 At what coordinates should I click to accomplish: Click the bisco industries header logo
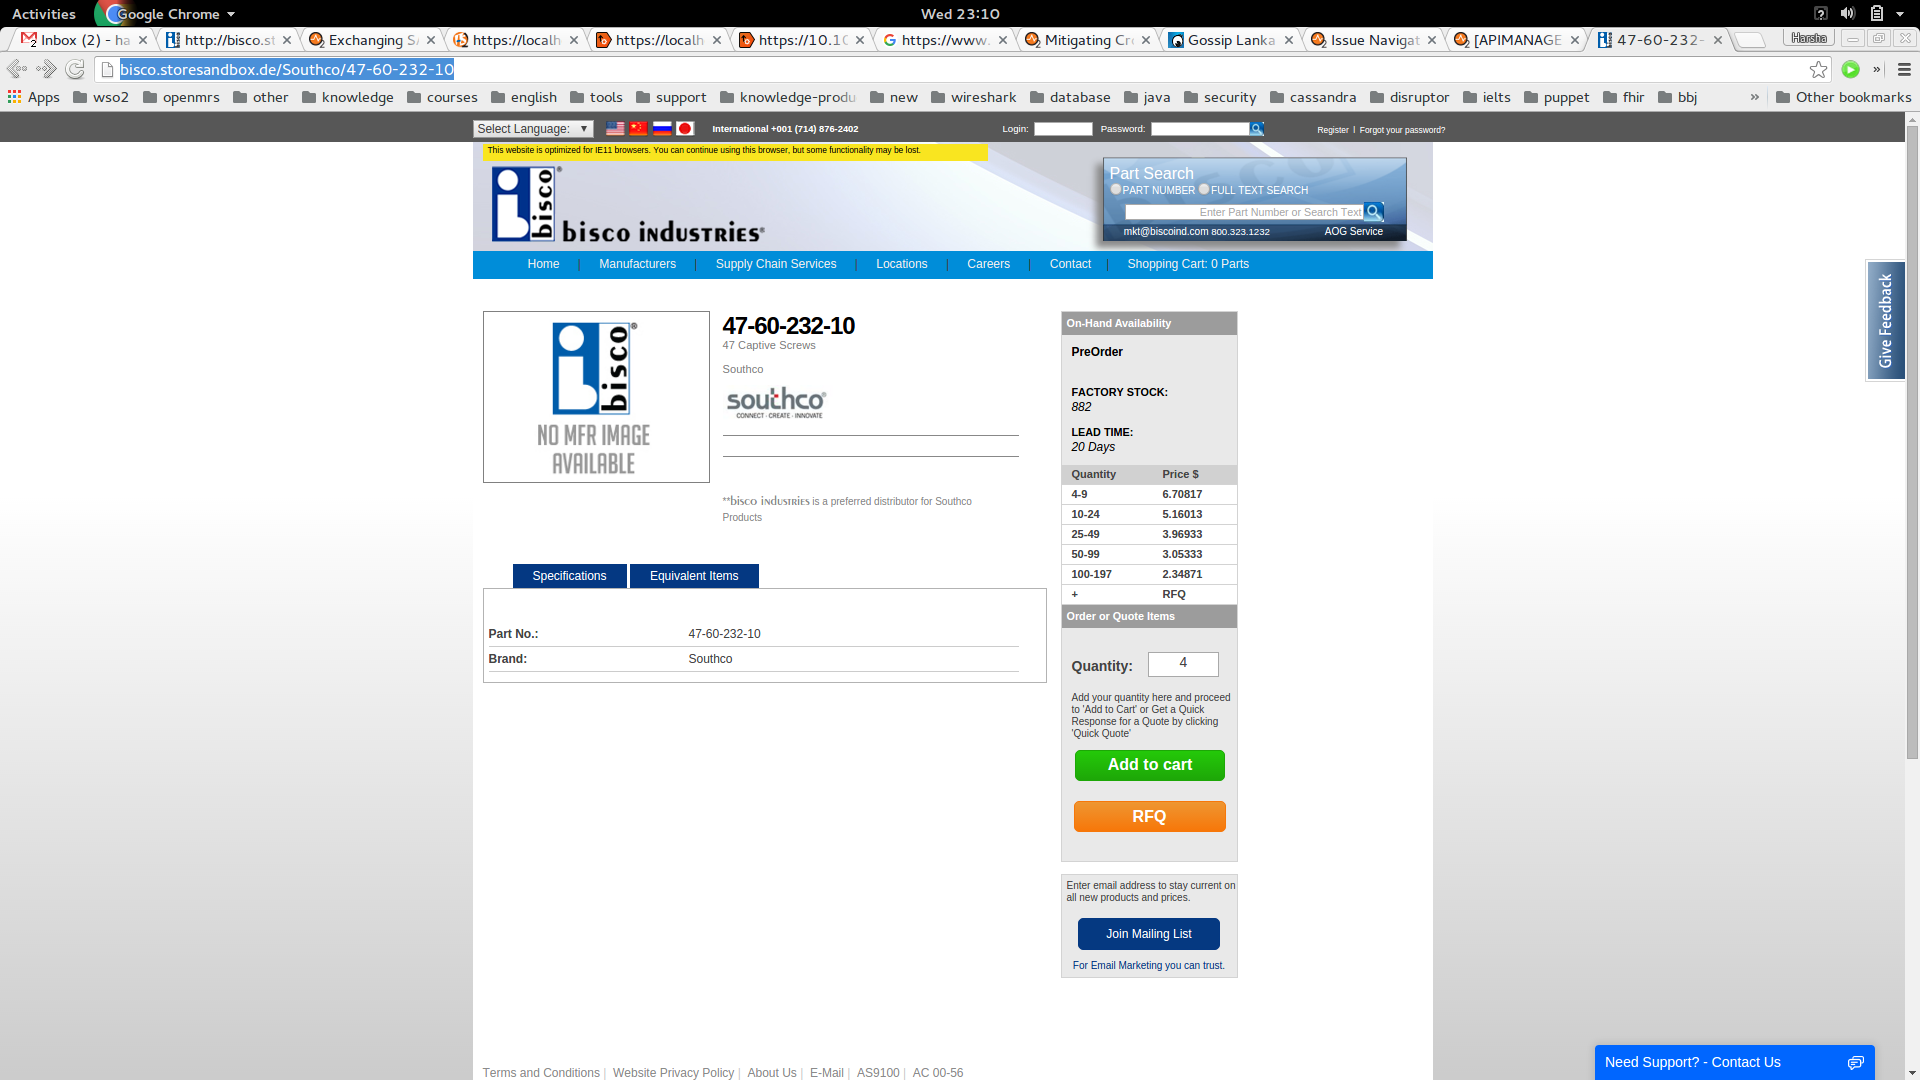[x=627, y=204]
